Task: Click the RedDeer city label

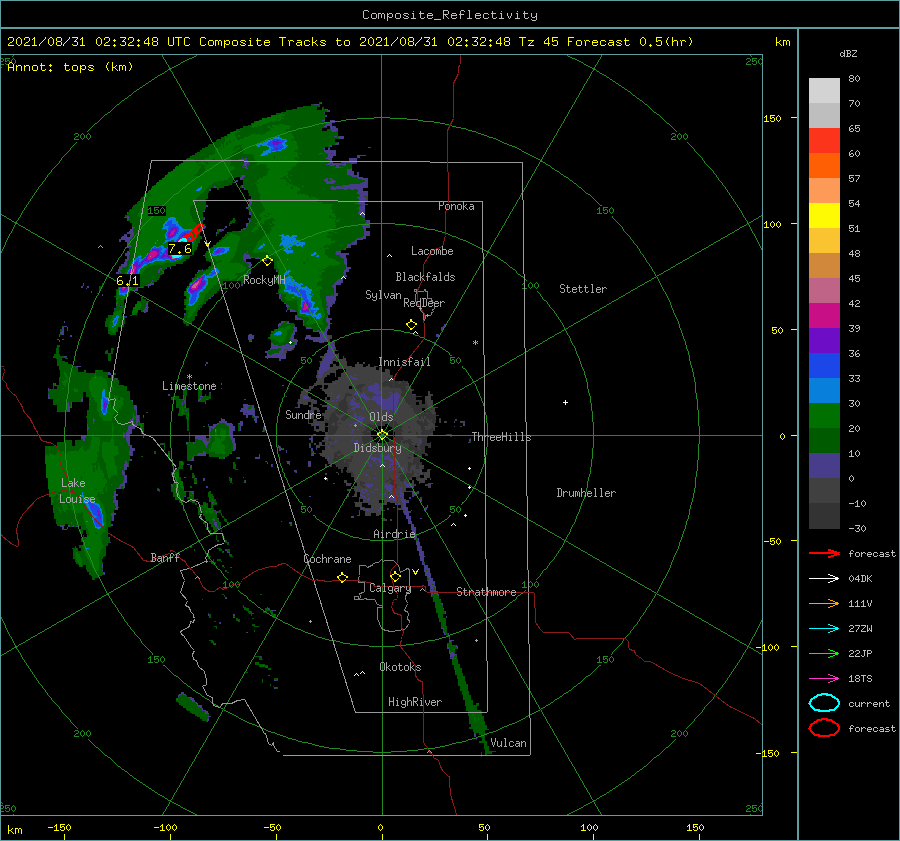Action: click(x=424, y=303)
